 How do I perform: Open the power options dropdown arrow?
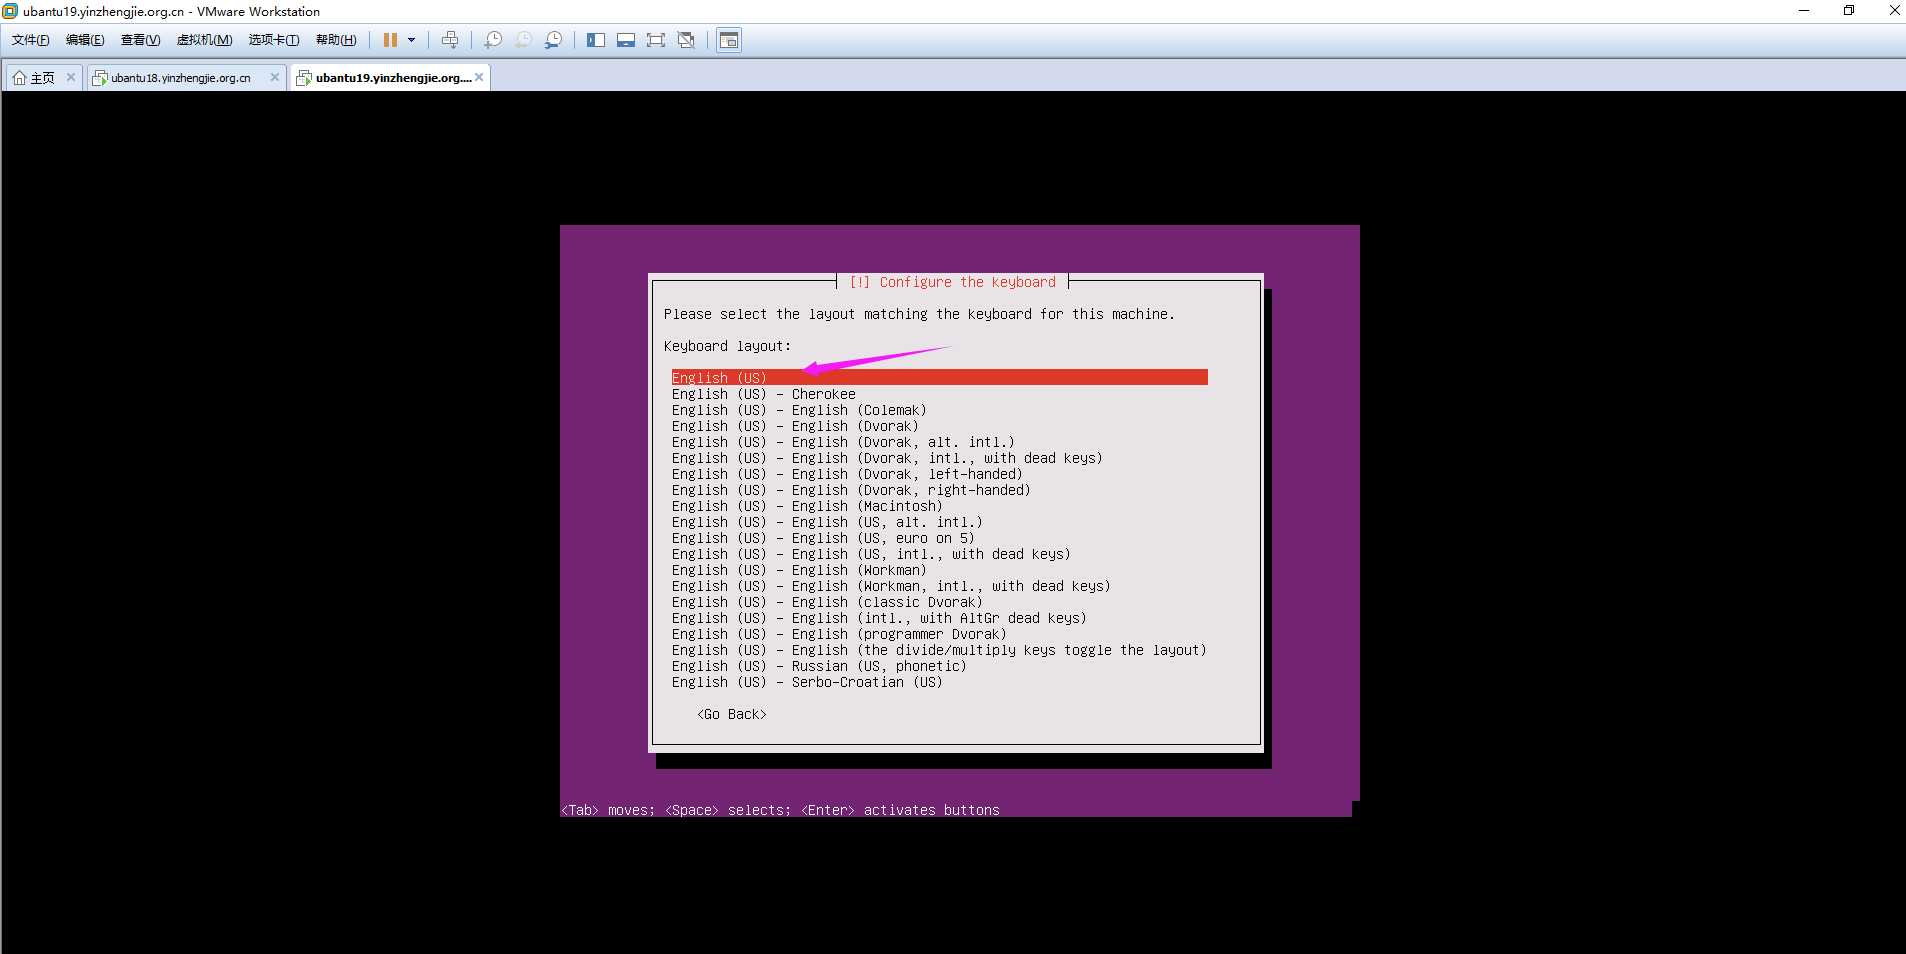[x=411, y=40]
